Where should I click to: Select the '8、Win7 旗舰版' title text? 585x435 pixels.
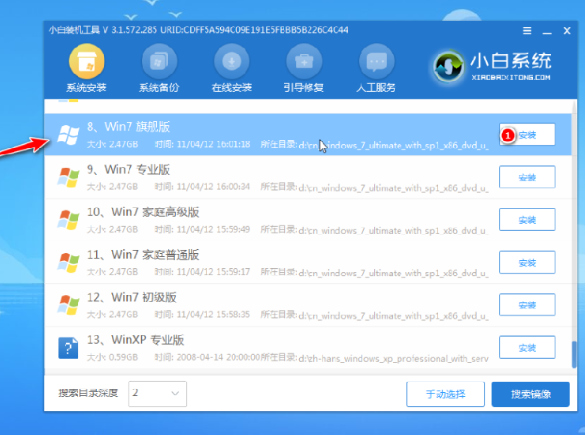pos(128,127)
